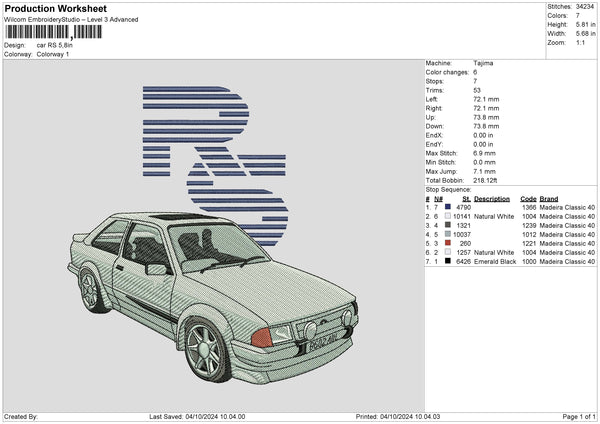Click 'Madeira Classic 40' in the 1221 row
The height and width of the screenshot is (424, 600).
point(567,243)
